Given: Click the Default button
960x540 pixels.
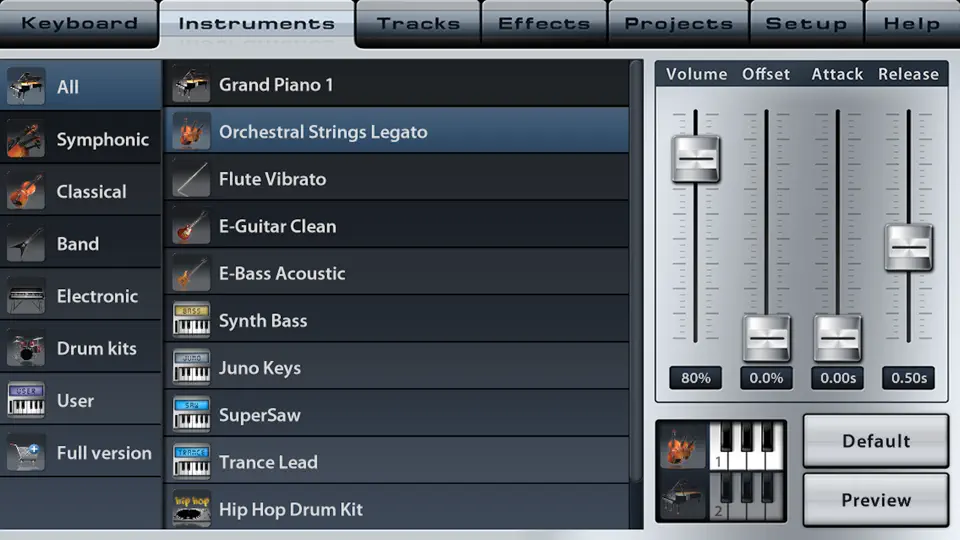Looking at the screenshot, I should point(876,441).
